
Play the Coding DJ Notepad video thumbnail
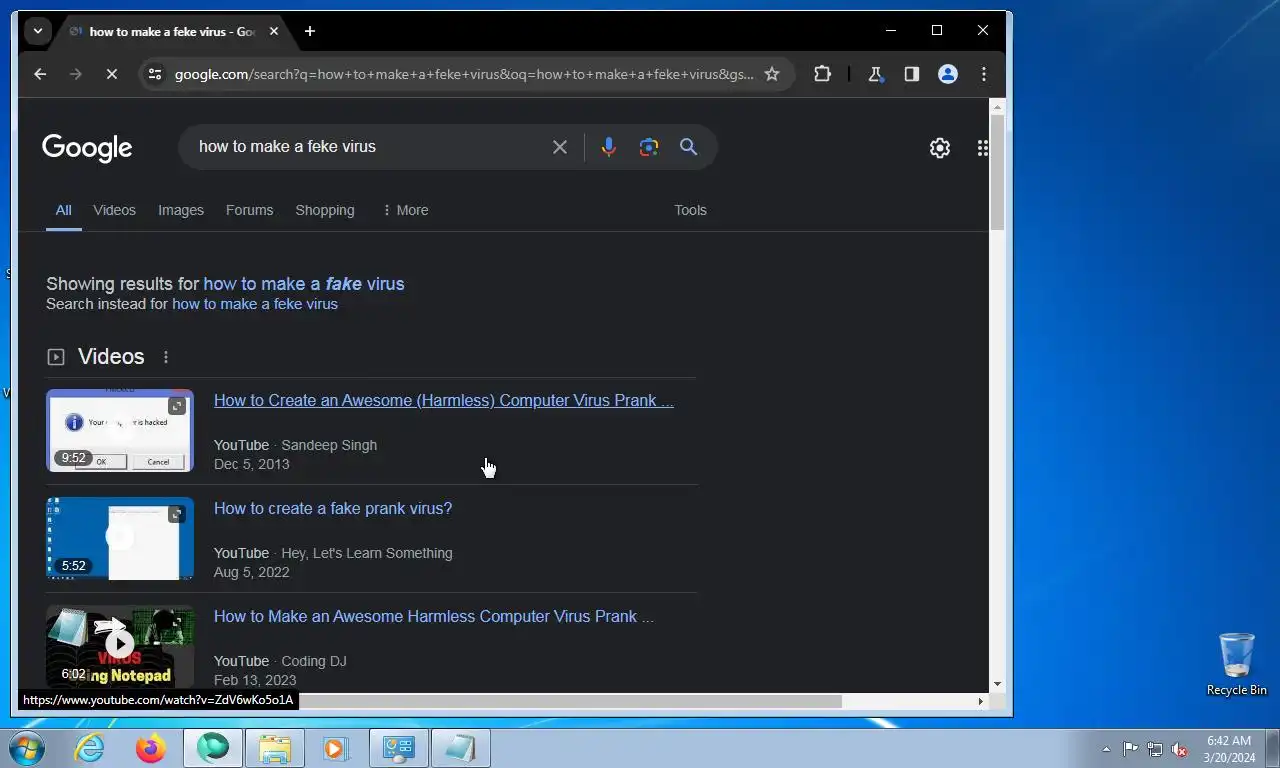(120, 645)
